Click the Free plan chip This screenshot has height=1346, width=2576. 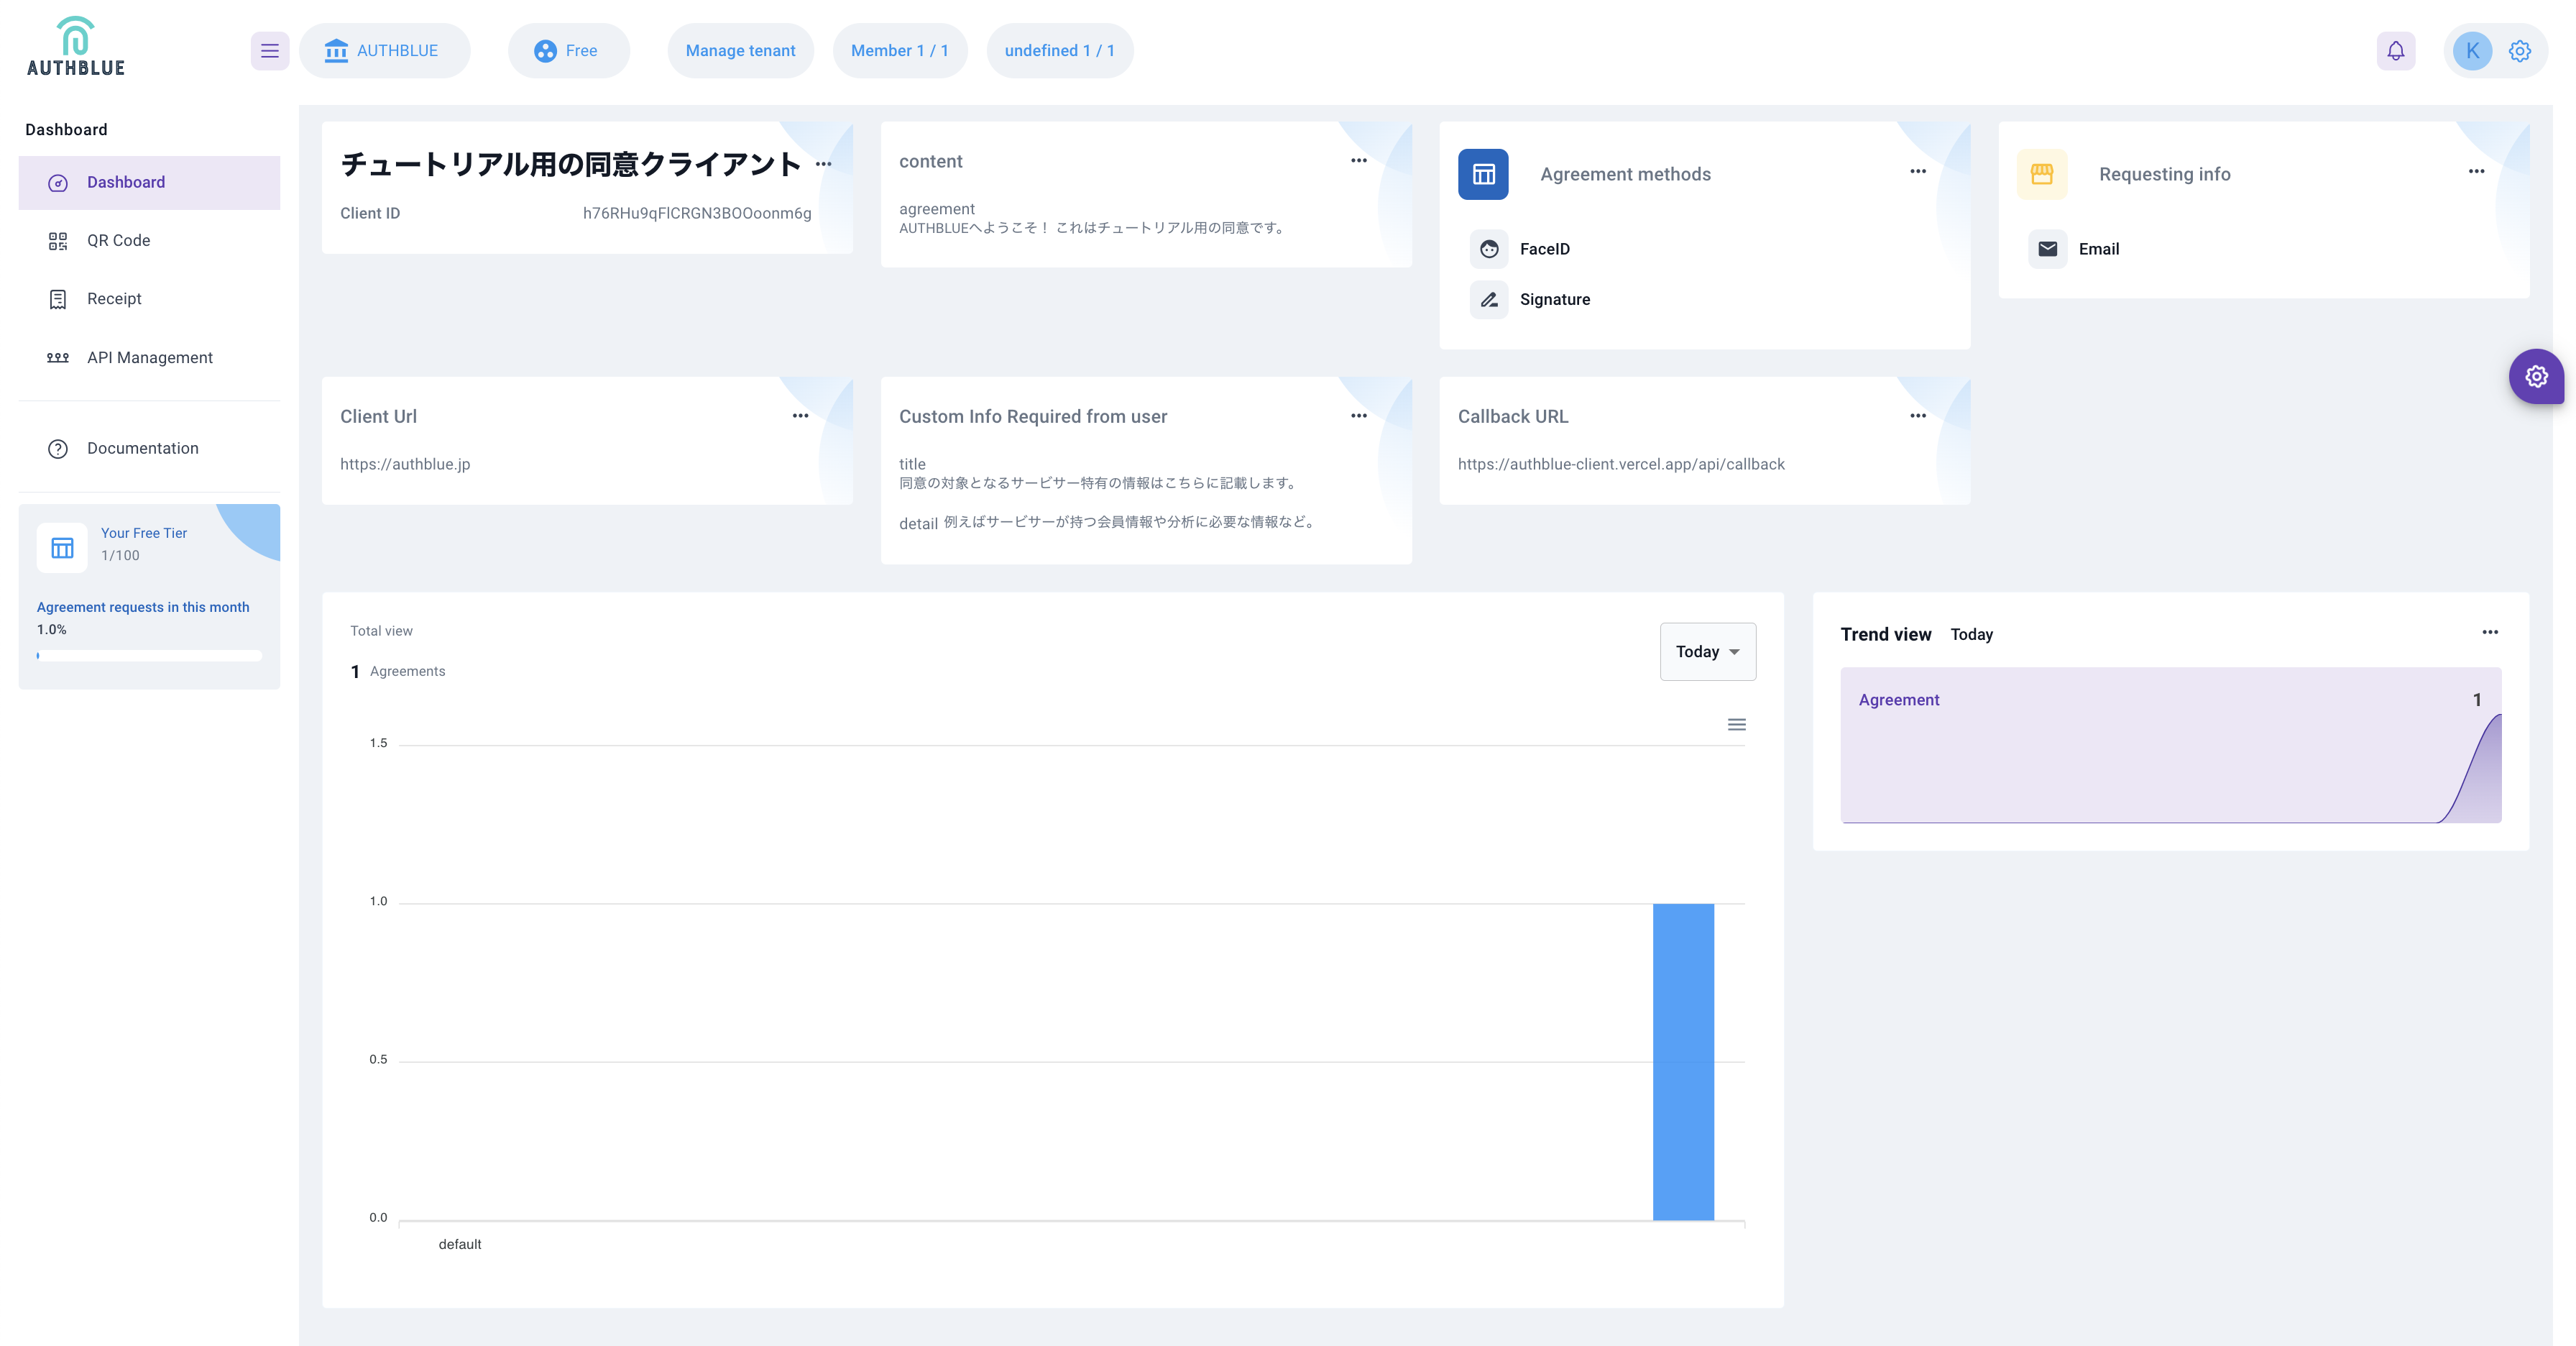click(568, 51)
